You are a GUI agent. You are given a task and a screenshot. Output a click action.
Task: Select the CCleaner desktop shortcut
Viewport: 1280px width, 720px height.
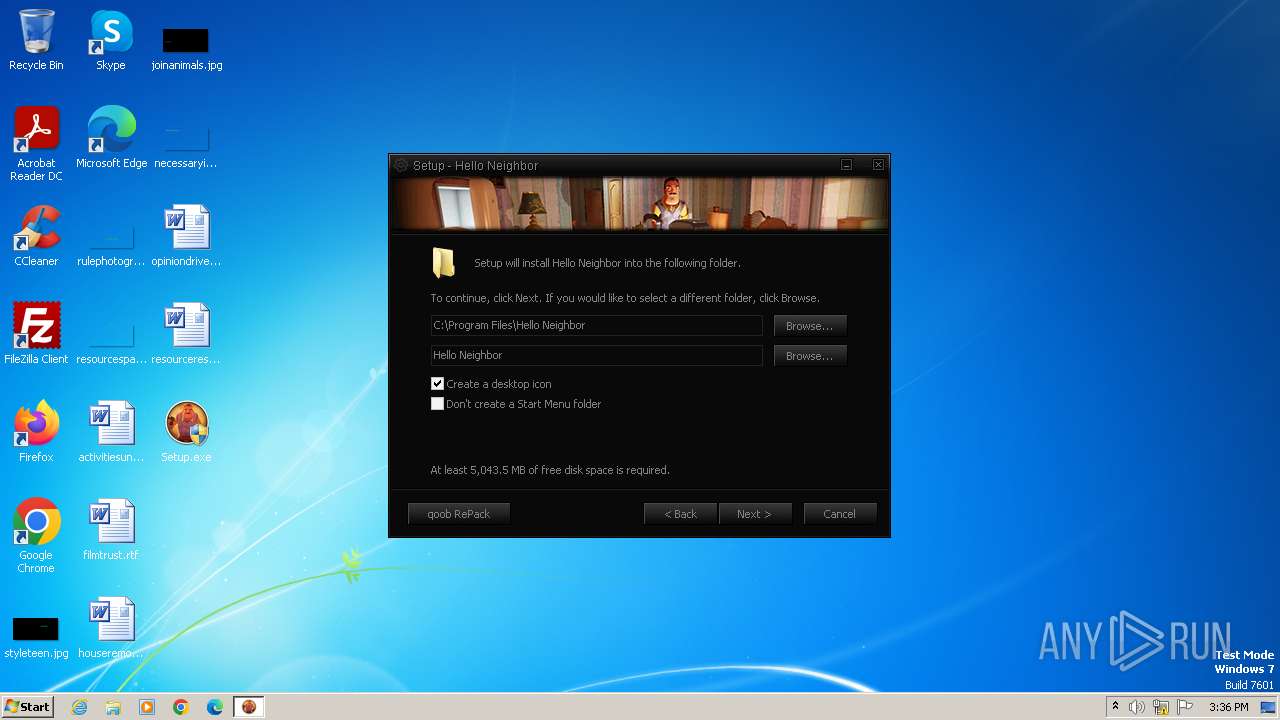pos(36,236)
